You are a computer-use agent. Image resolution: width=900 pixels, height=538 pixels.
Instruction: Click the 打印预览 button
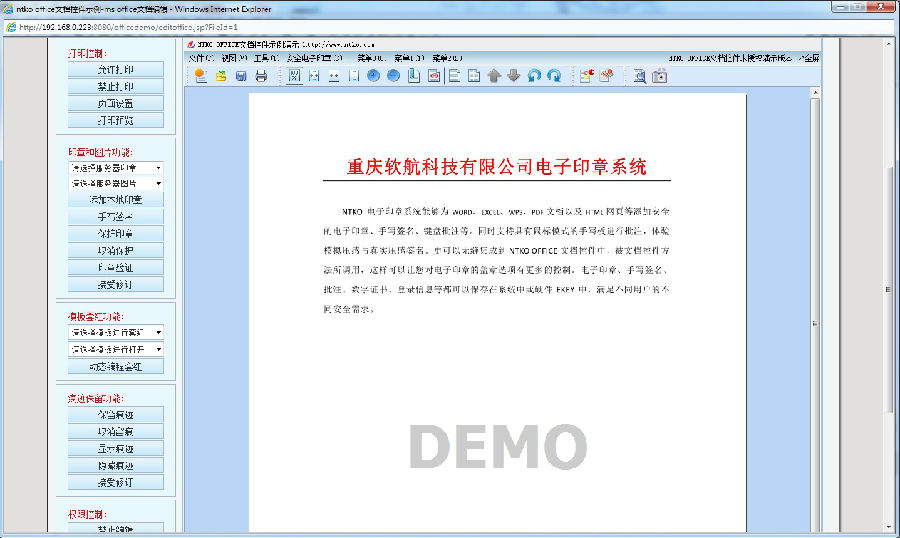pos(115,121)
